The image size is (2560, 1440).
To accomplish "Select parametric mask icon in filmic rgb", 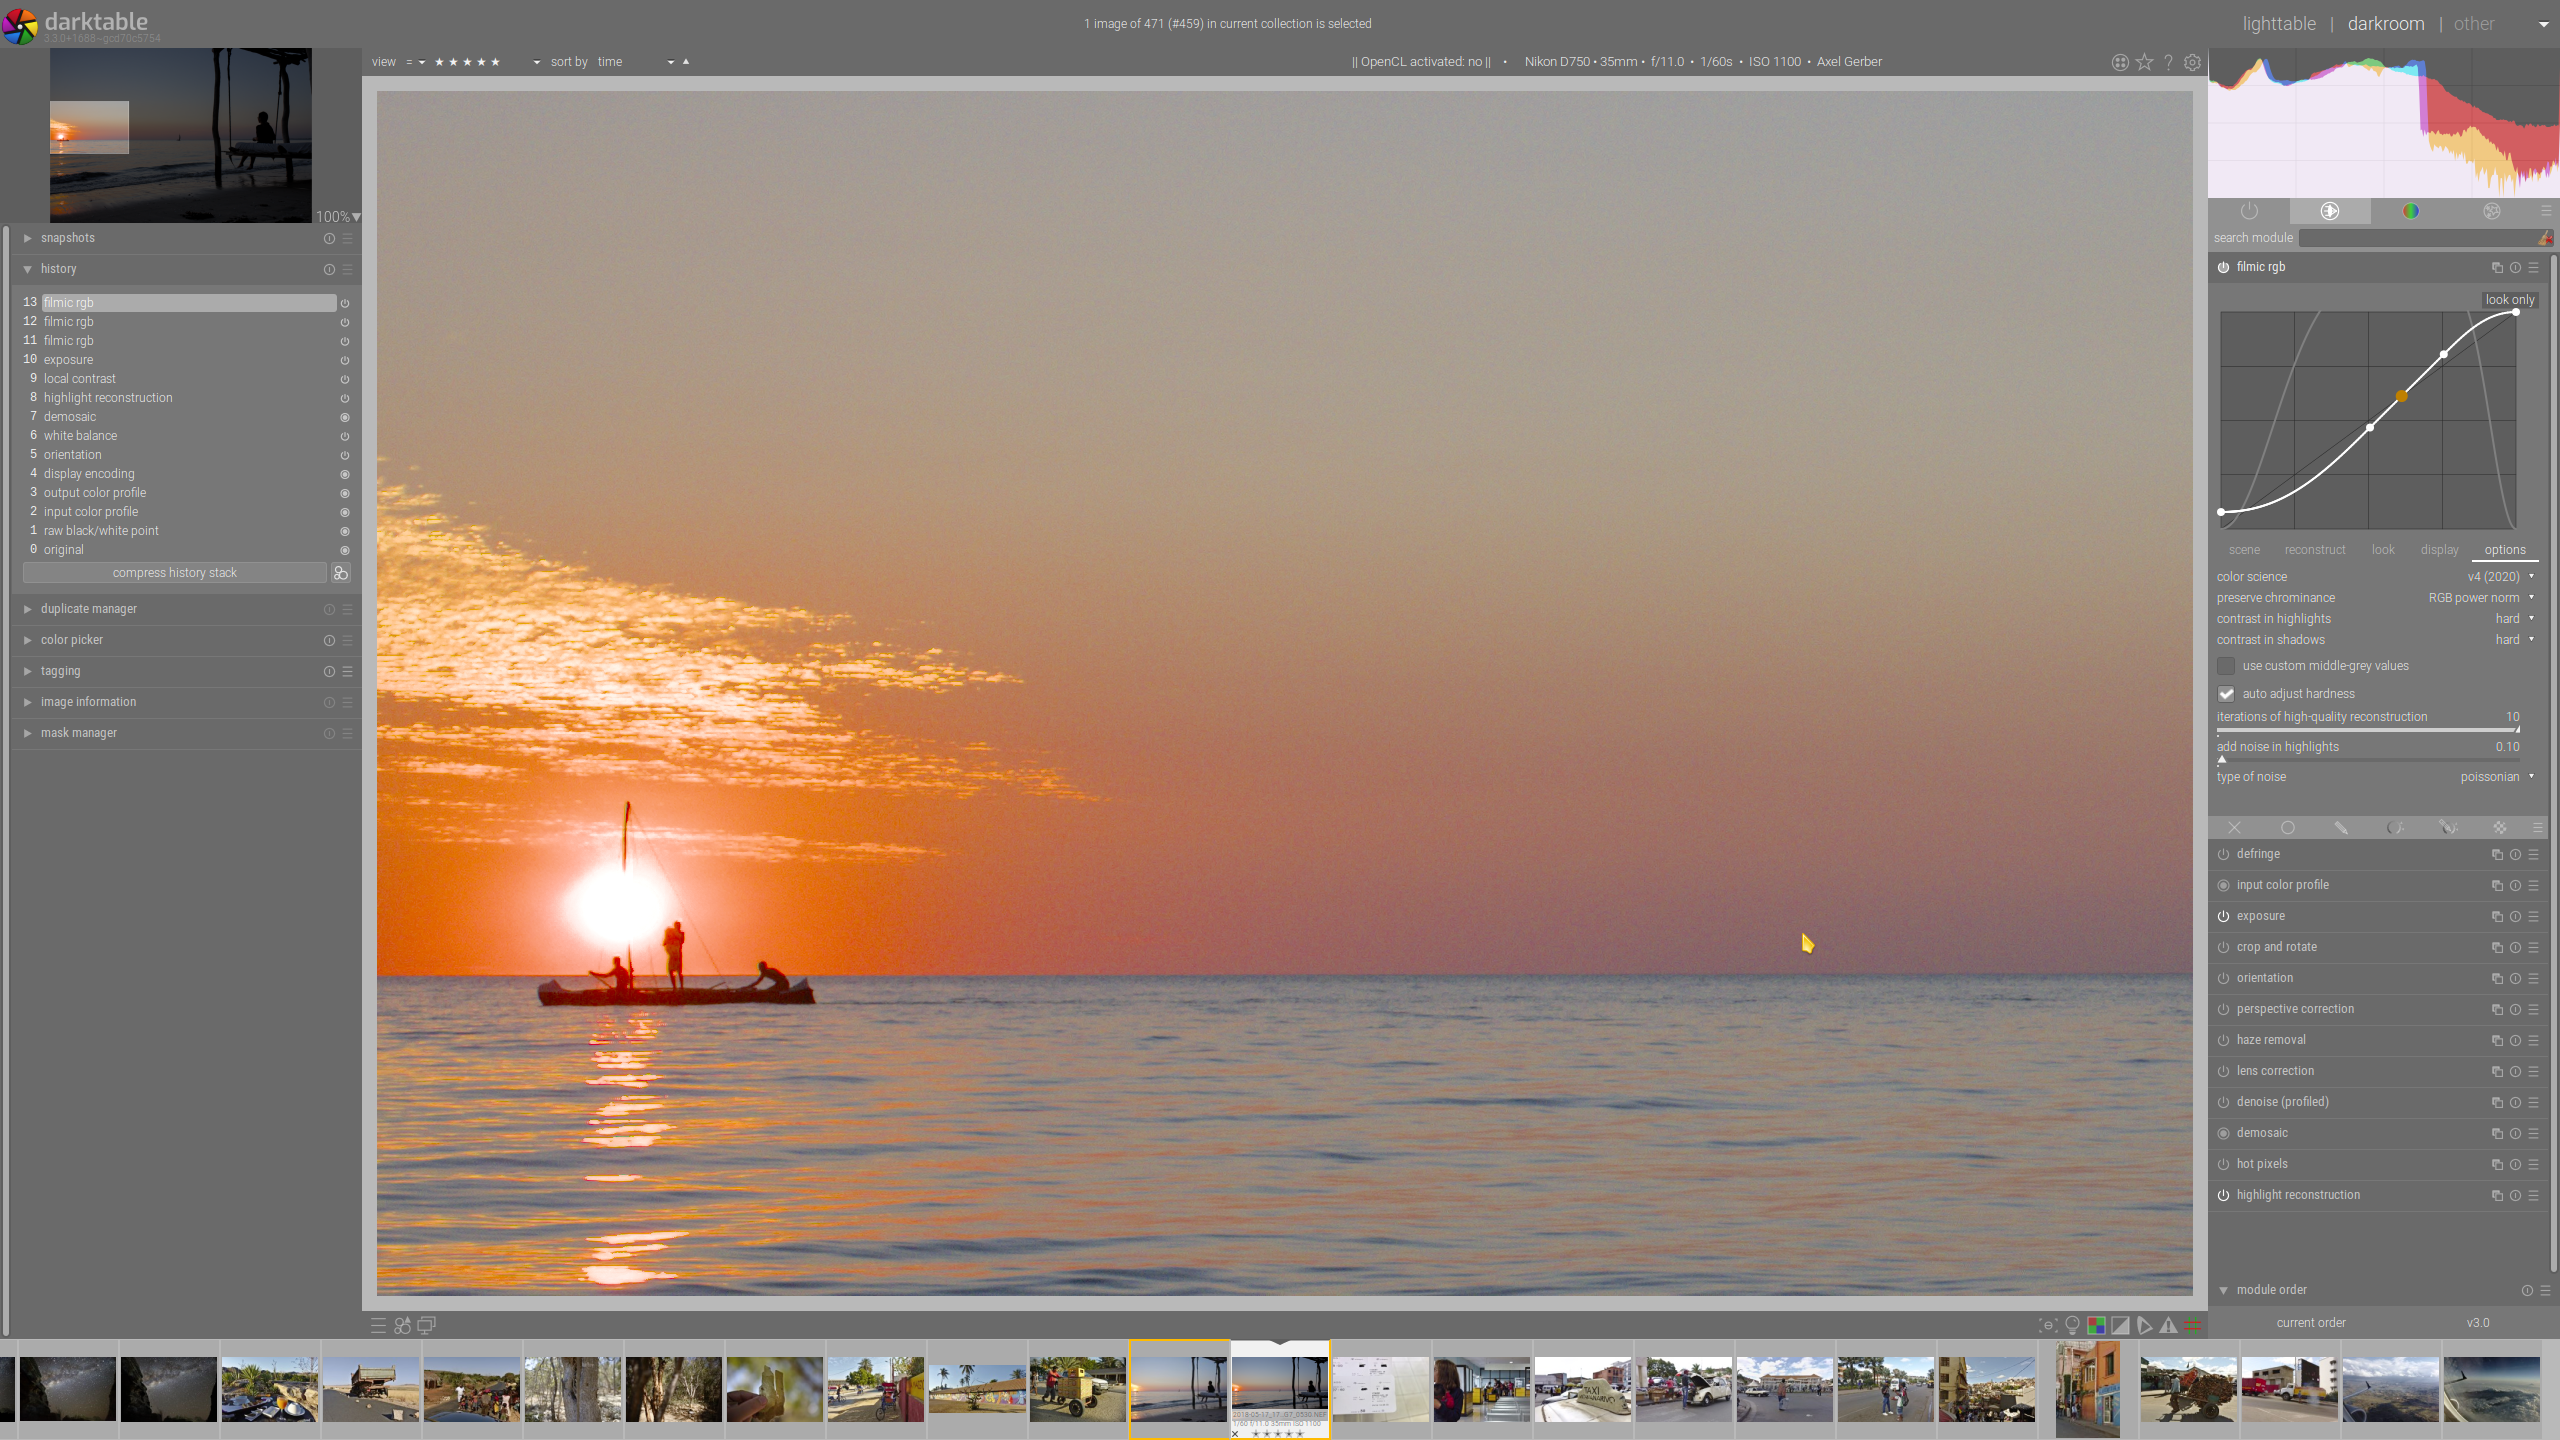I will click(2395, 828).
